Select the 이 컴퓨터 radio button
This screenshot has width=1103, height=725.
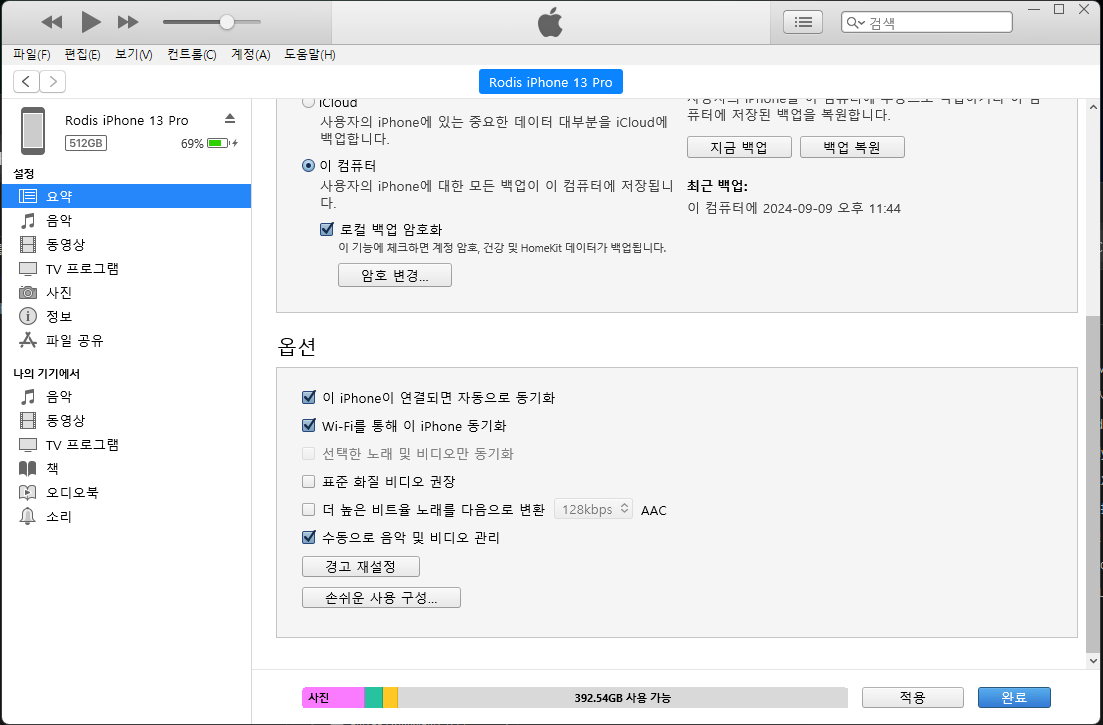tap(308, 166)
